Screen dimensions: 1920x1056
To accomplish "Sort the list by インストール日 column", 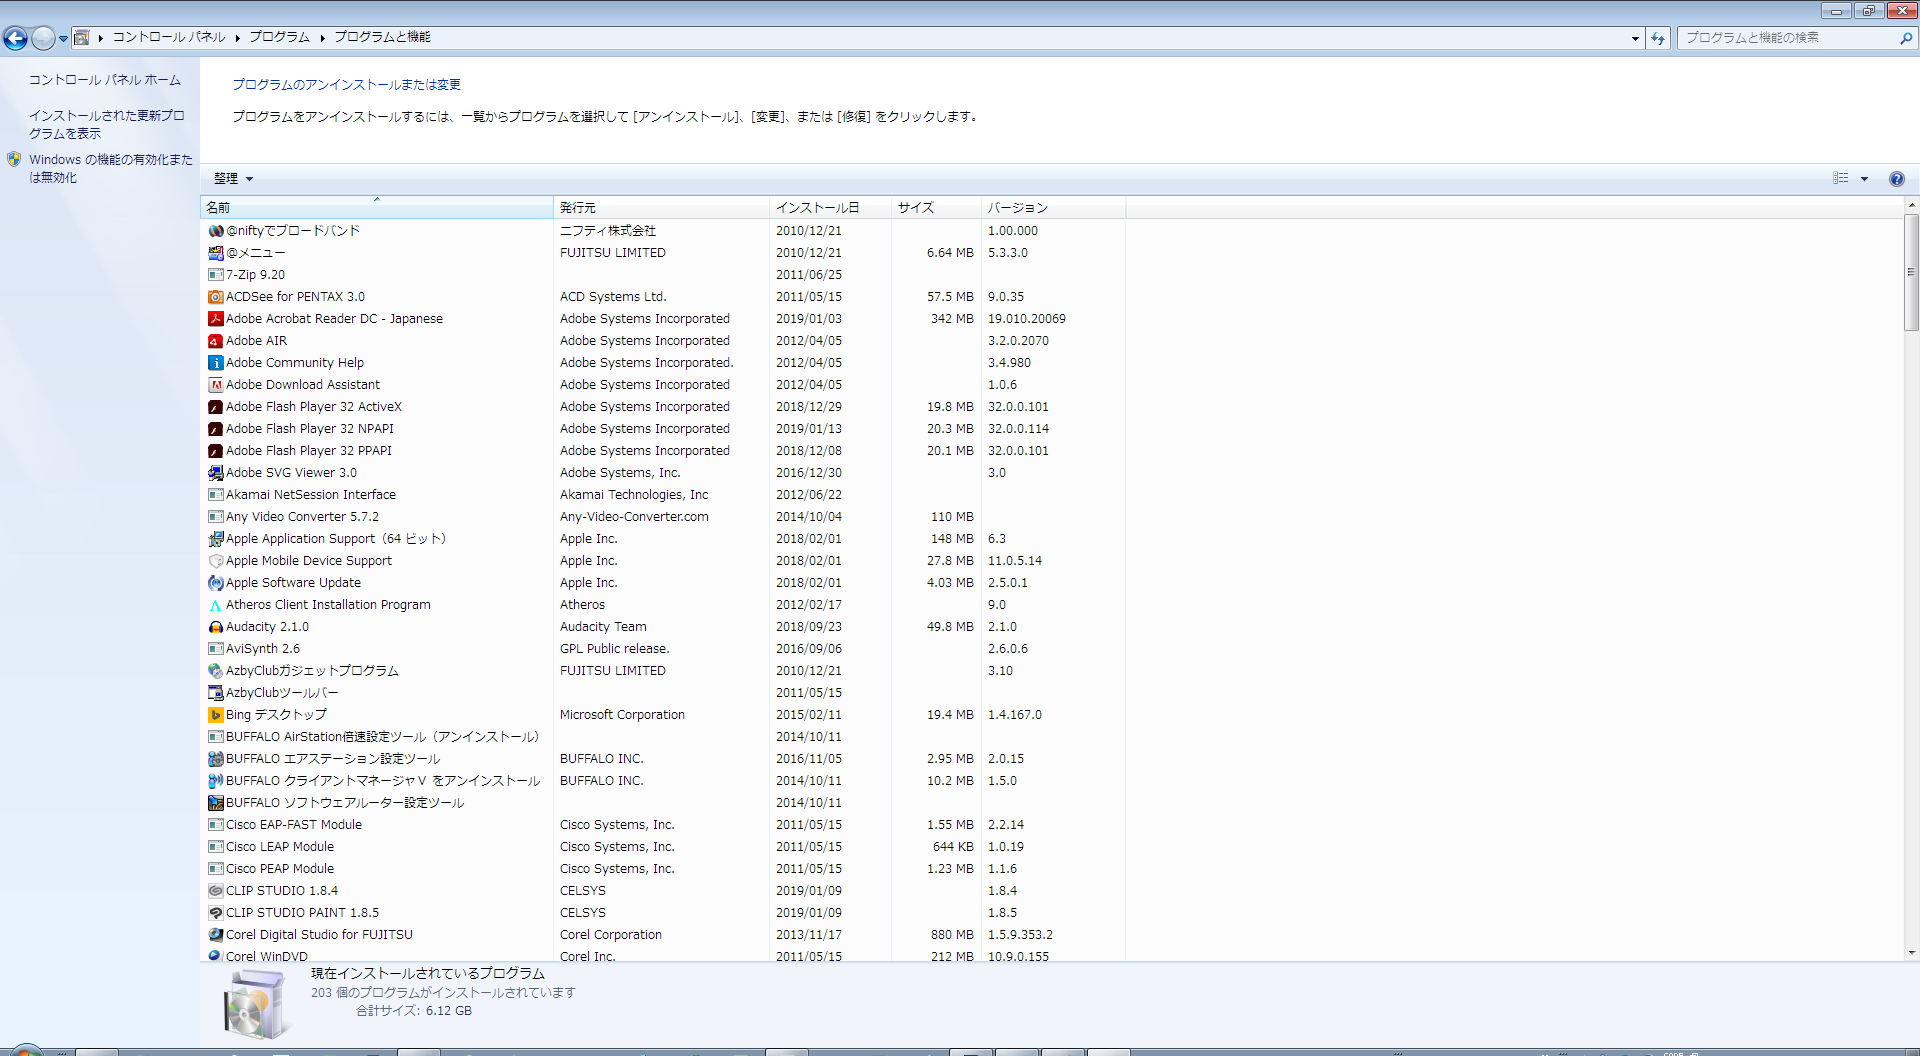I will pos(830,208).
